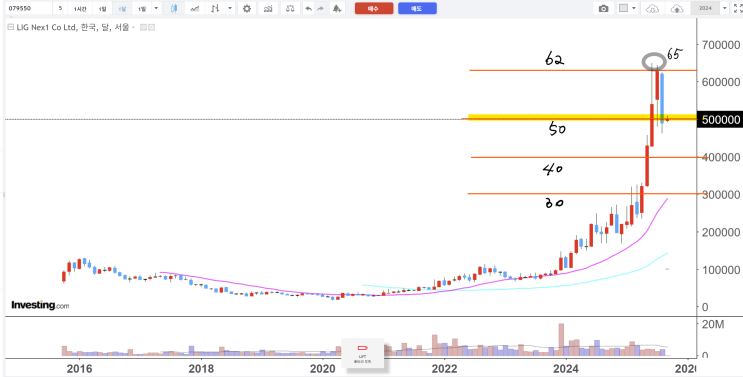Click the Investing.com logo link
The height and width of the screenshot is (377, 743).
pyautogui.click(x=40, y=305)
